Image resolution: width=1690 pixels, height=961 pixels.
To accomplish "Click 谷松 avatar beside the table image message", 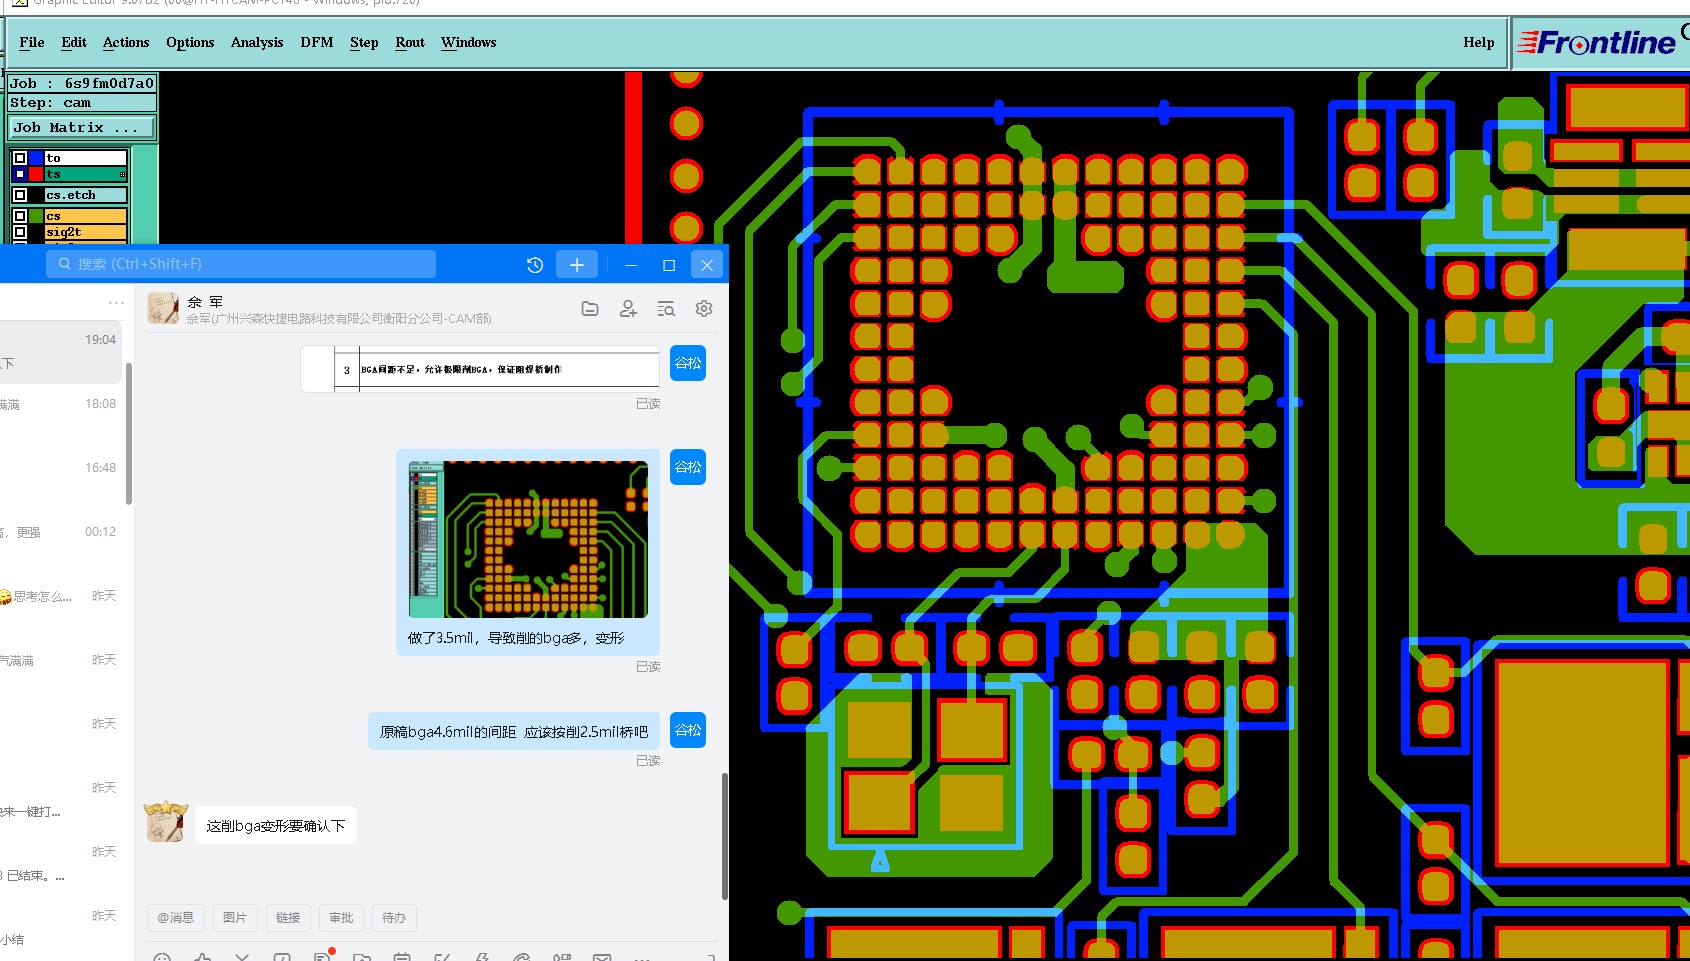I will [x=688, y=363].
